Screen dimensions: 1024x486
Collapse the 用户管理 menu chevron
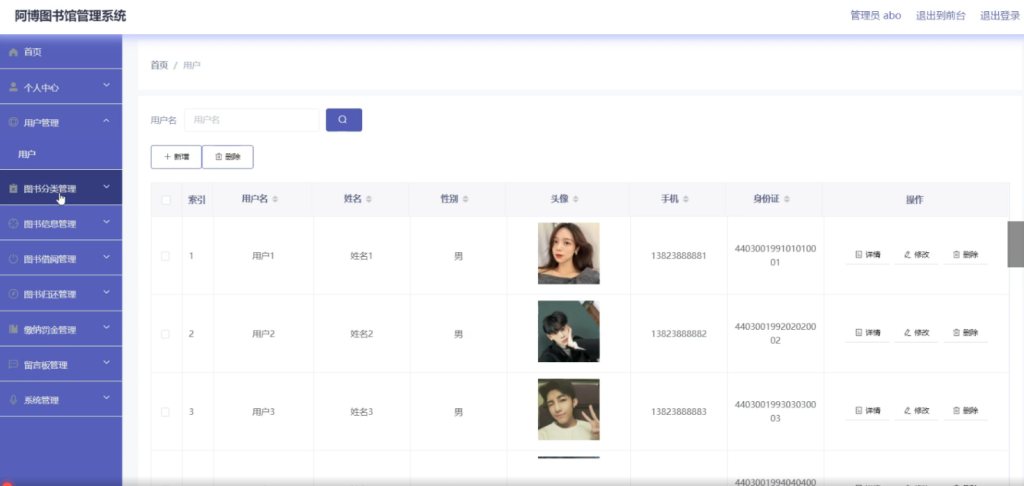click(x=106, y=121)
